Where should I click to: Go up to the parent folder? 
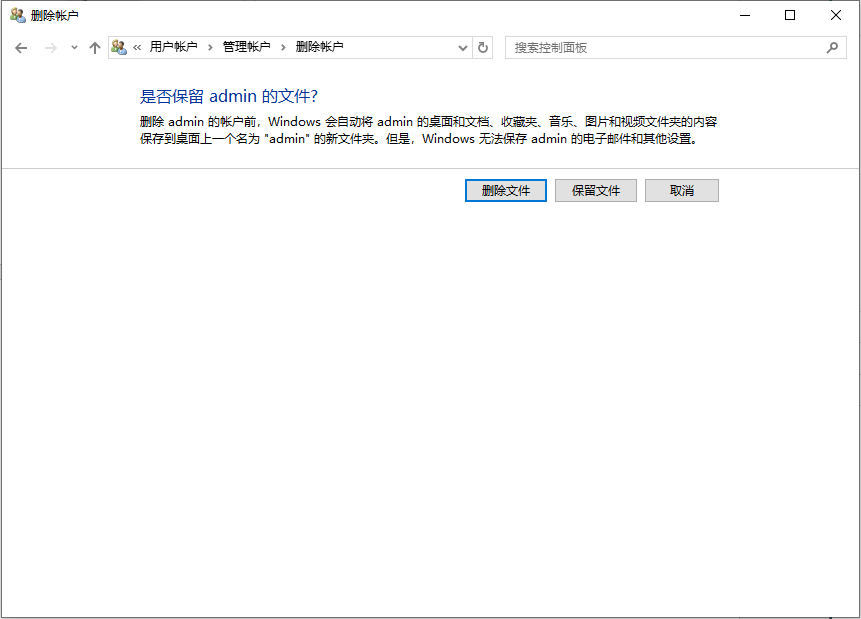click(x=95, y=47)
